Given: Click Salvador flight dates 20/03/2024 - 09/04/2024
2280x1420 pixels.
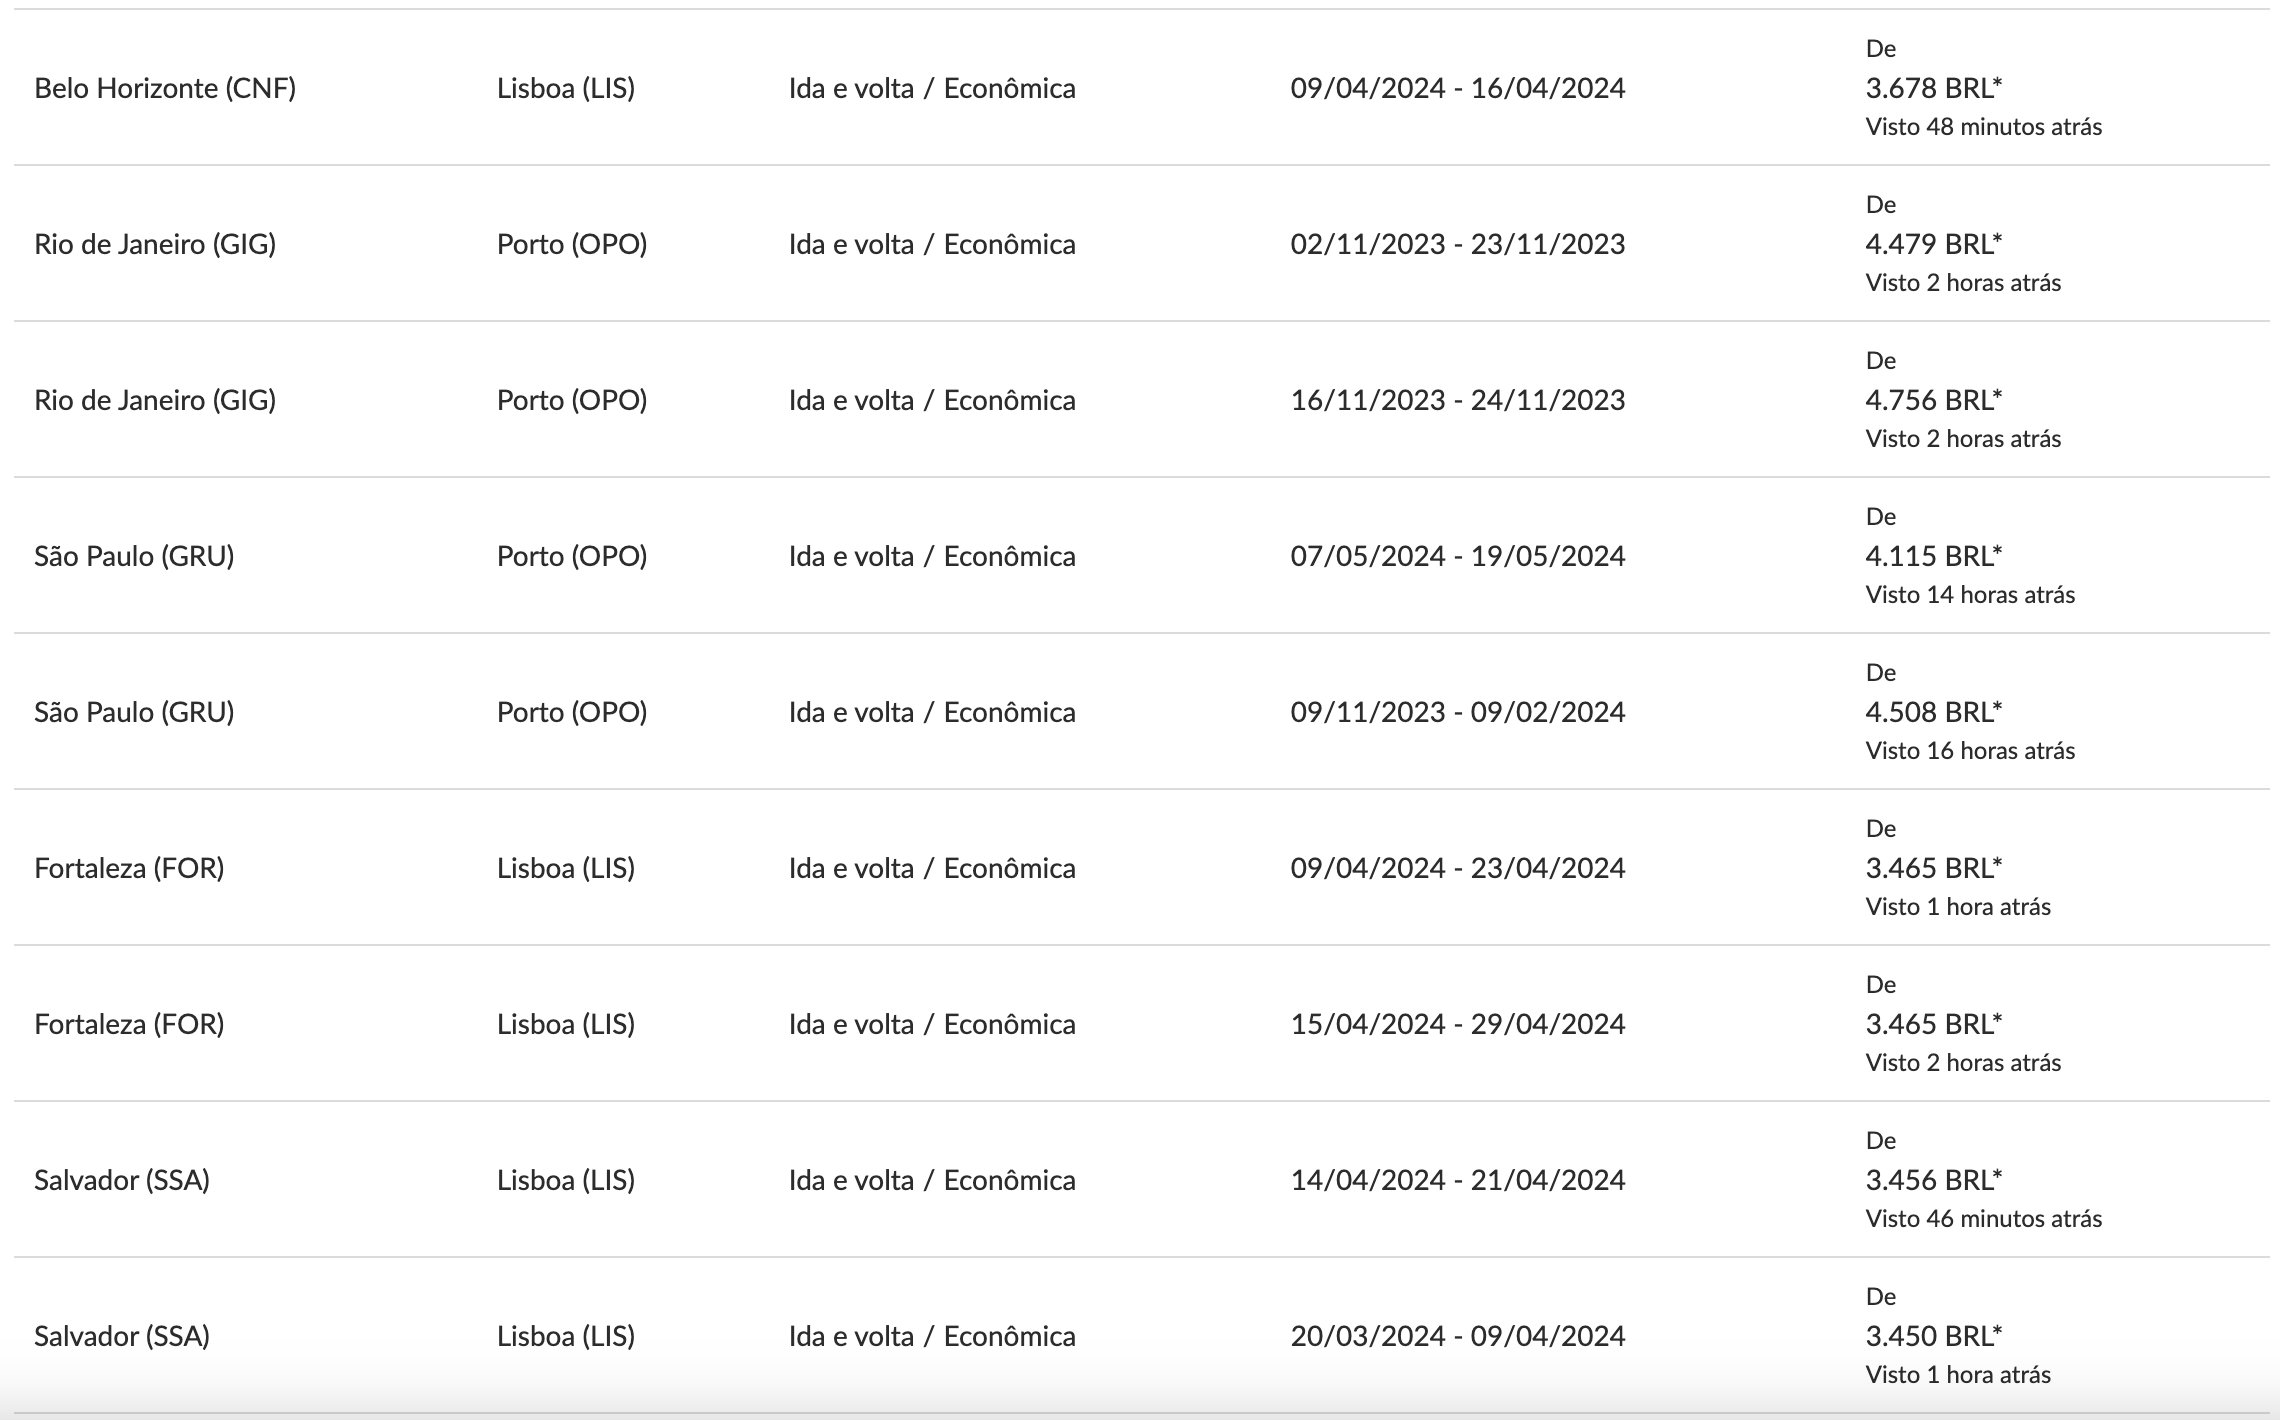Looking at the screenshot, I should pos(1457,1336).
